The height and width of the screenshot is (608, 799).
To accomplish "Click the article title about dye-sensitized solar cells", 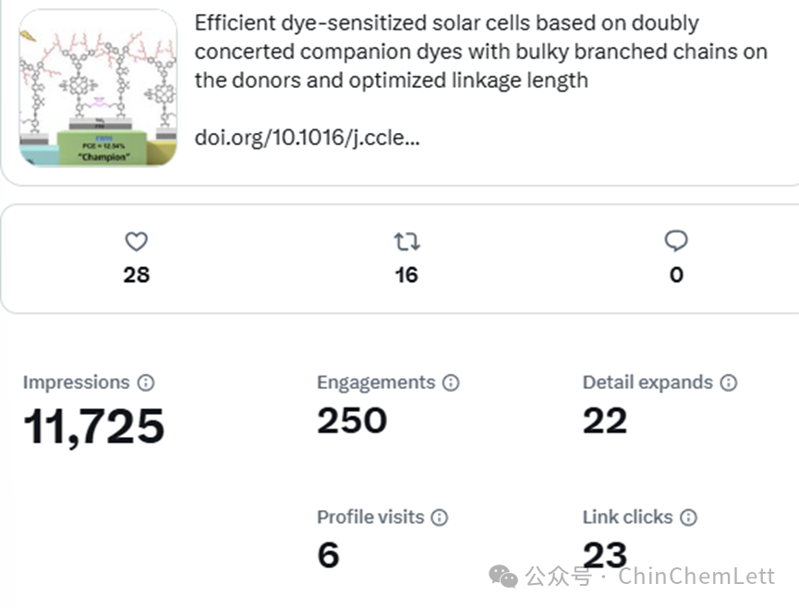I will [x=480, y=51].
